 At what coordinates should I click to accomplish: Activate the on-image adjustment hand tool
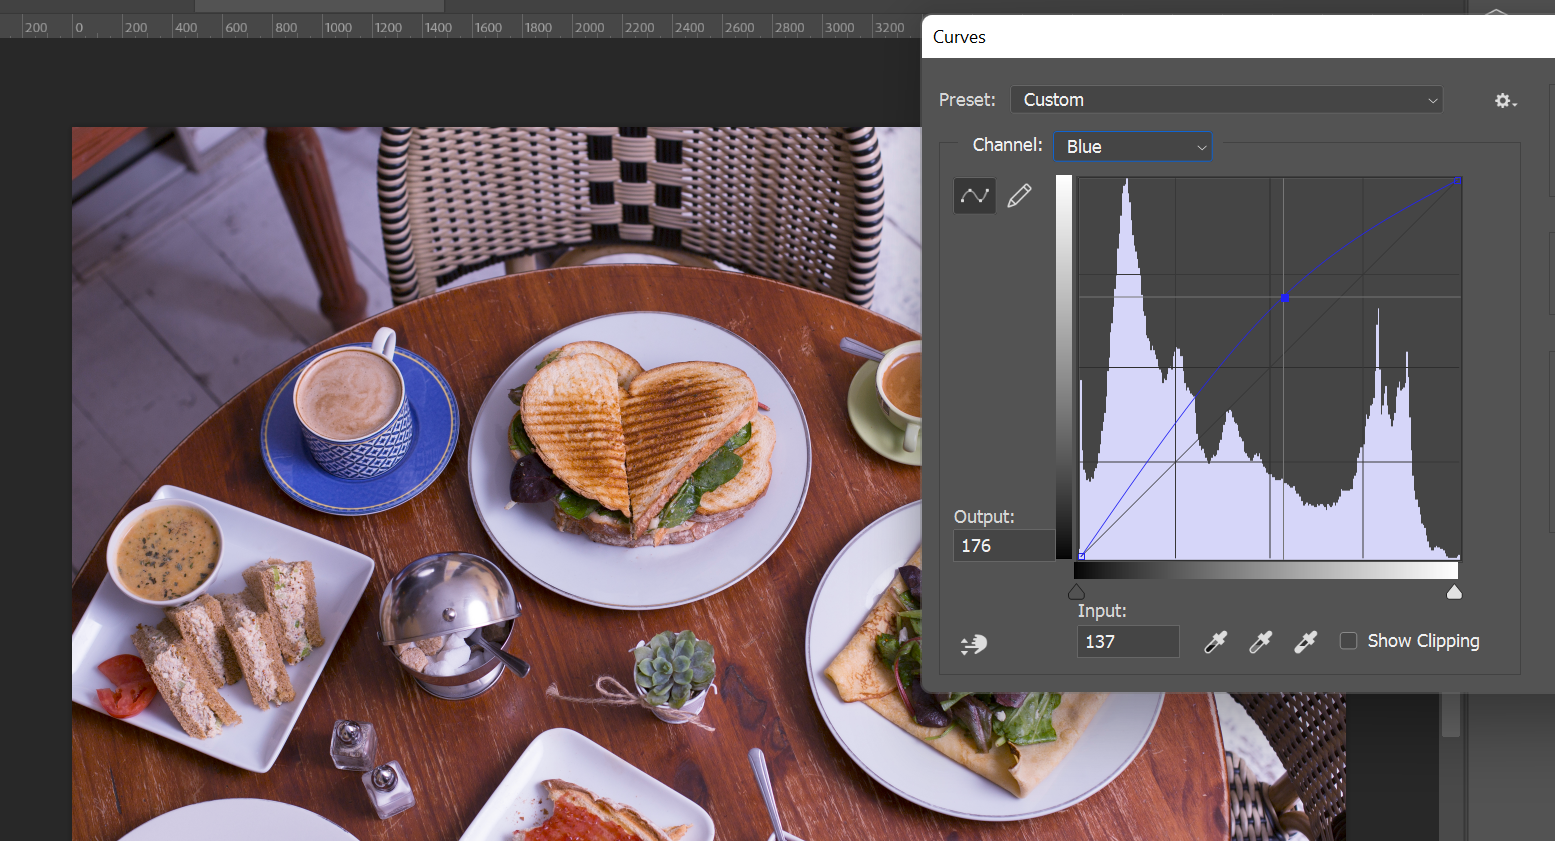click(x=974, y=644)
